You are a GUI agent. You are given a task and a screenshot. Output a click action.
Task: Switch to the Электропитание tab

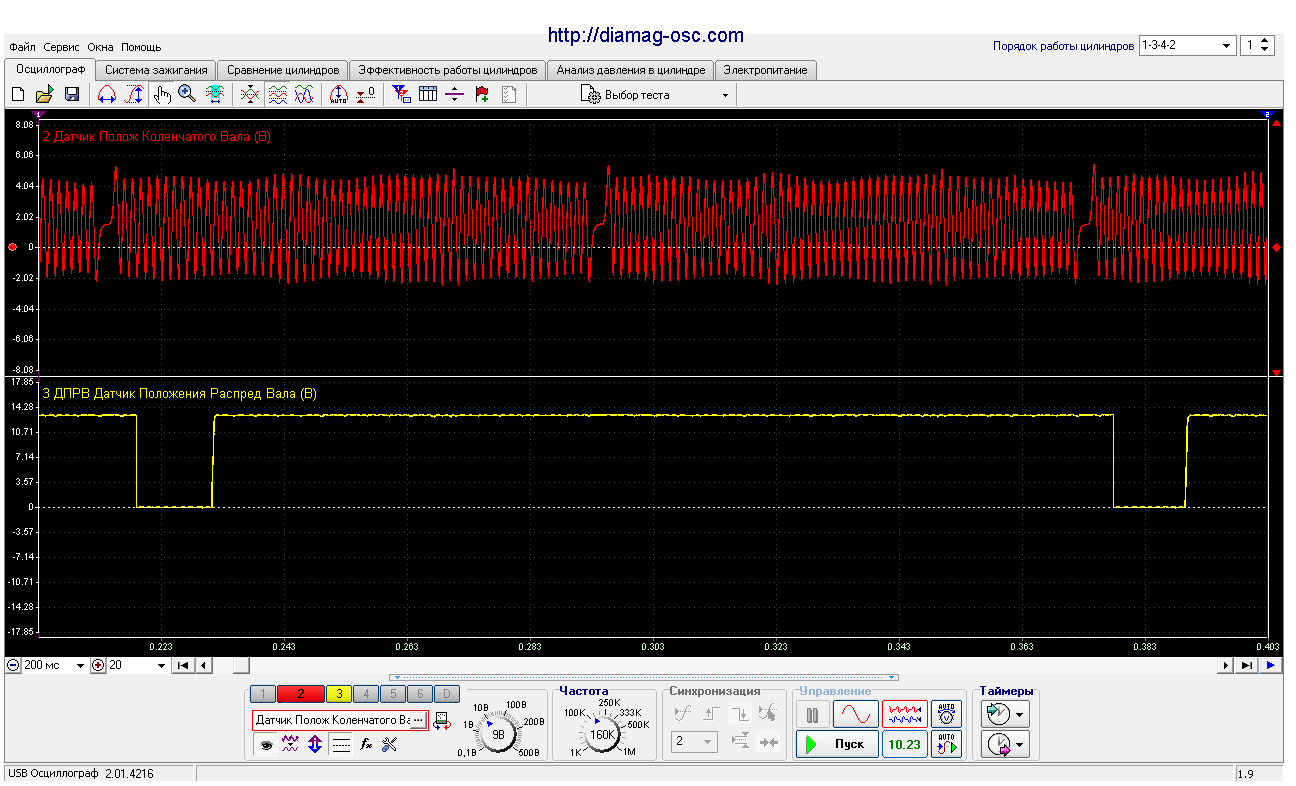tap(766, 70)
